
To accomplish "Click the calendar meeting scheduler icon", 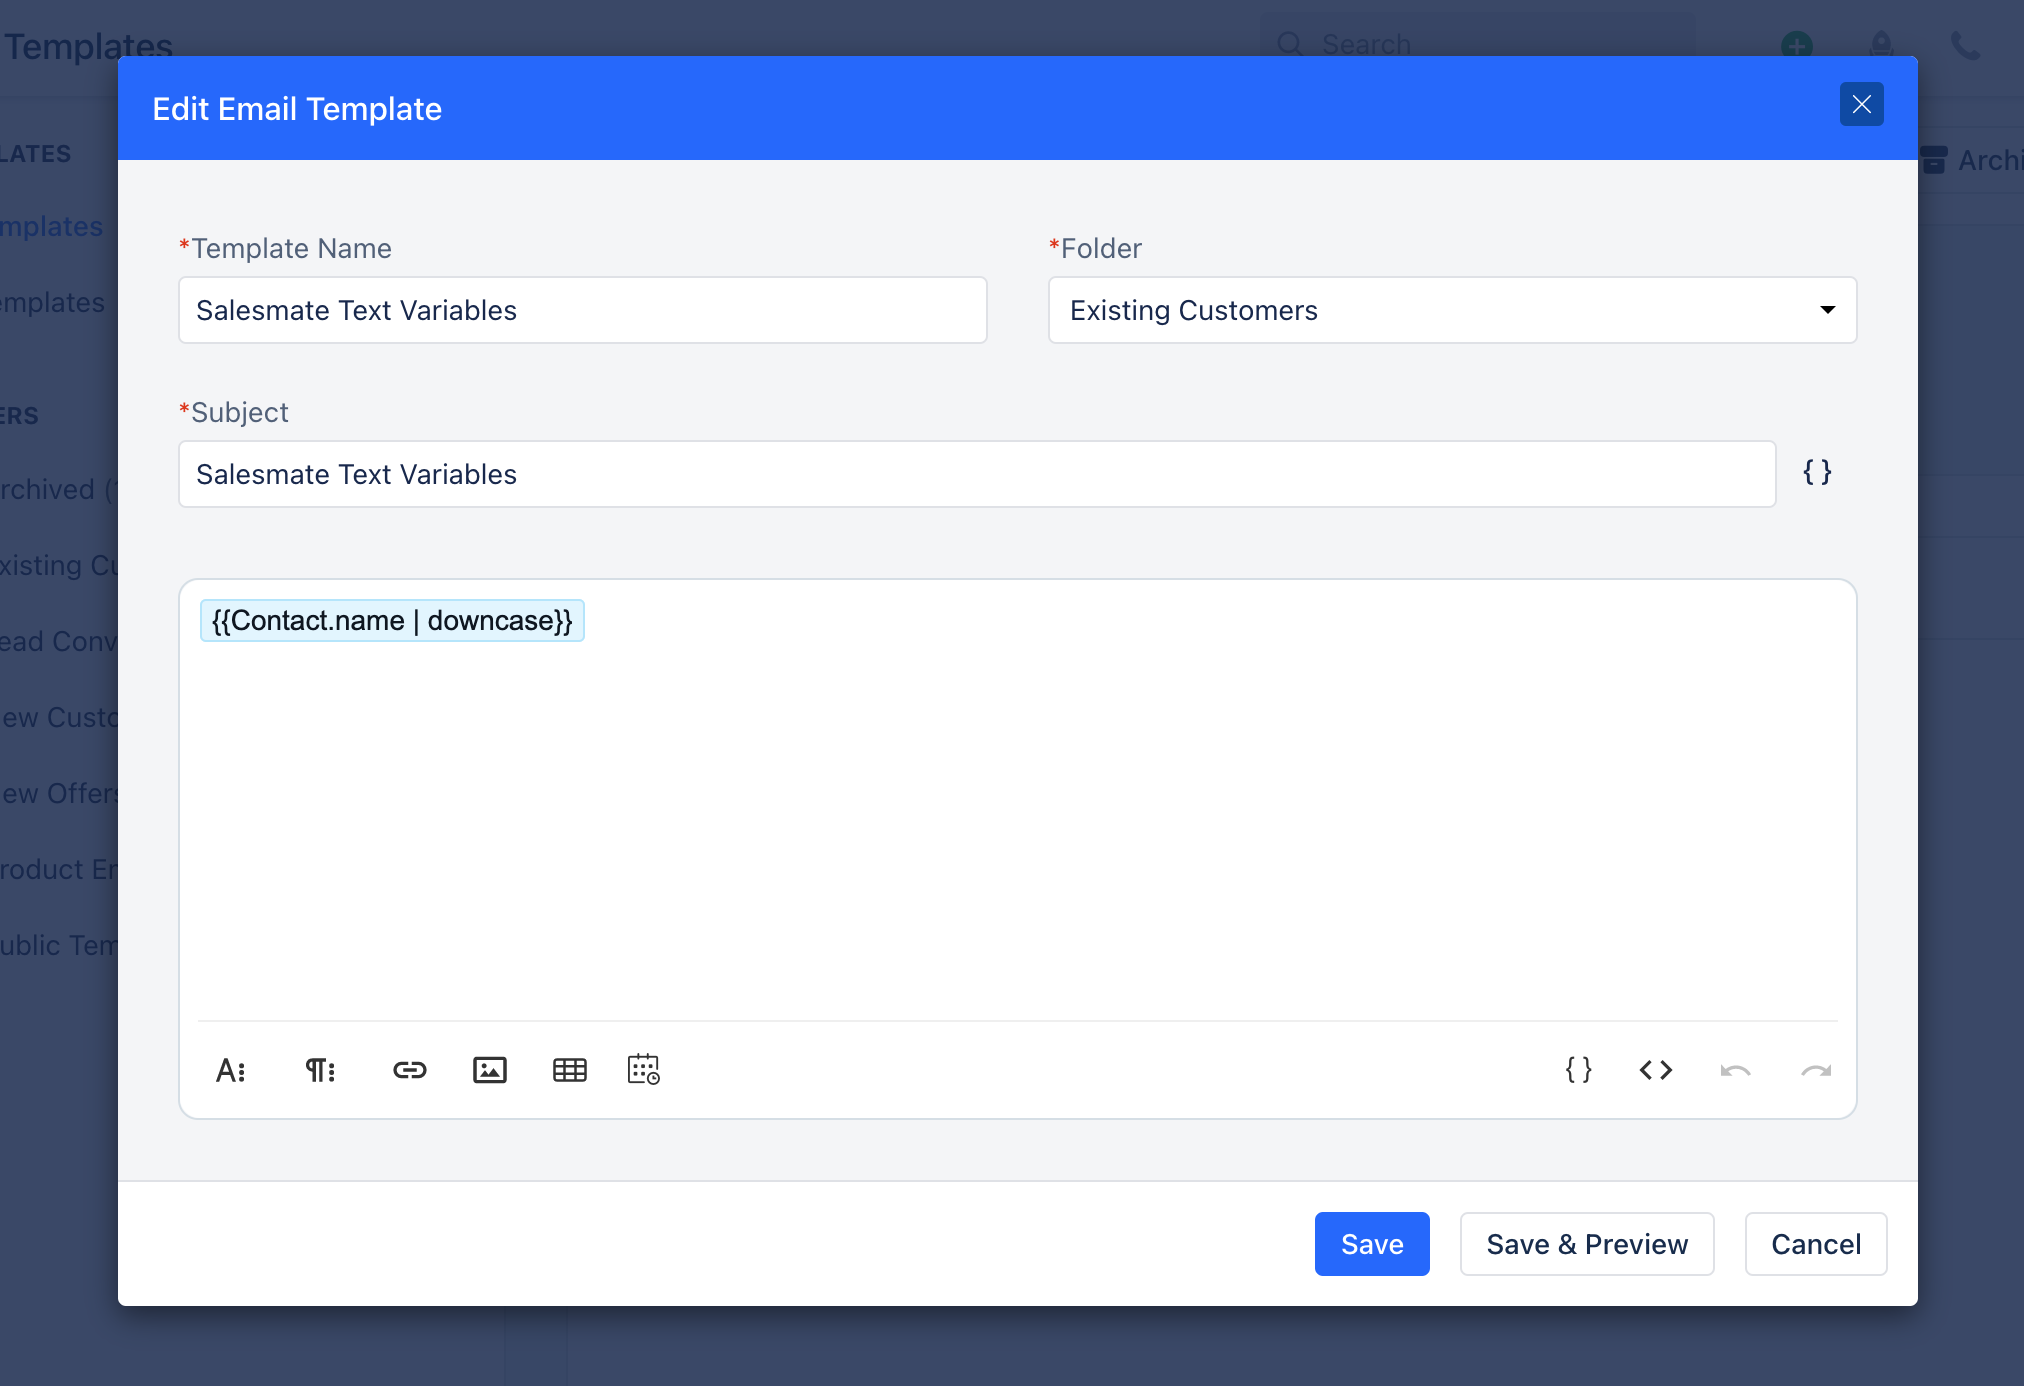I will click(x=643, y=1070).
